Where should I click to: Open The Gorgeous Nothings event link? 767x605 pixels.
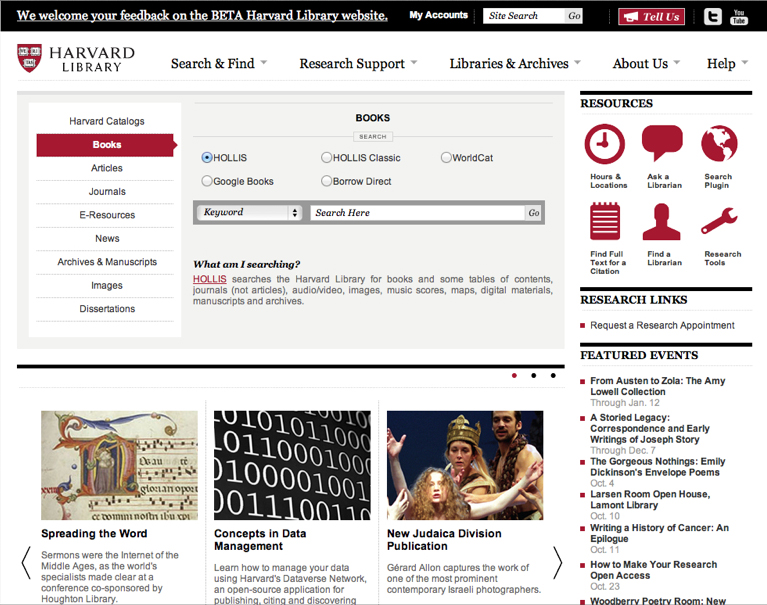657,467
